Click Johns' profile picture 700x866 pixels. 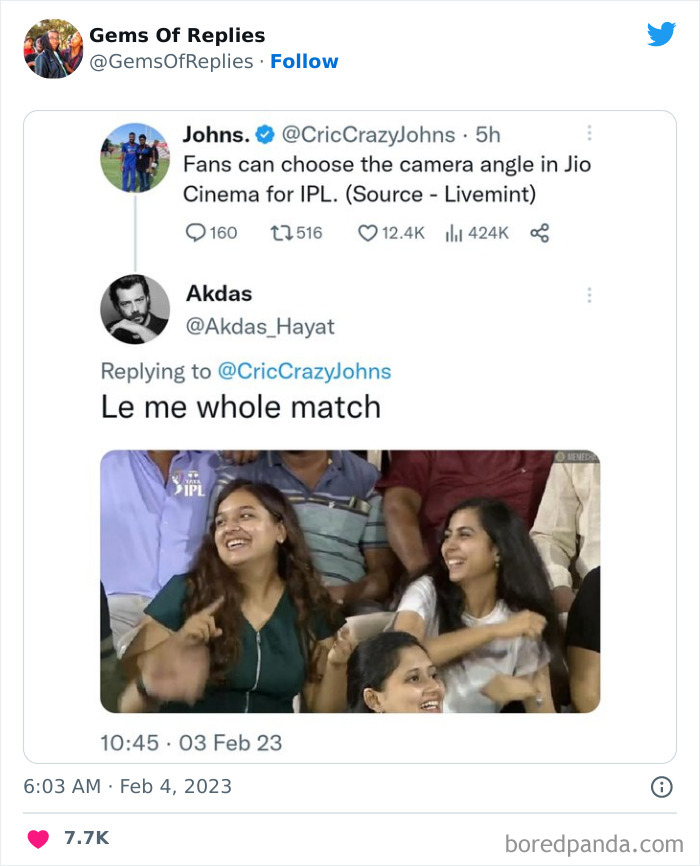coord(134,158)
